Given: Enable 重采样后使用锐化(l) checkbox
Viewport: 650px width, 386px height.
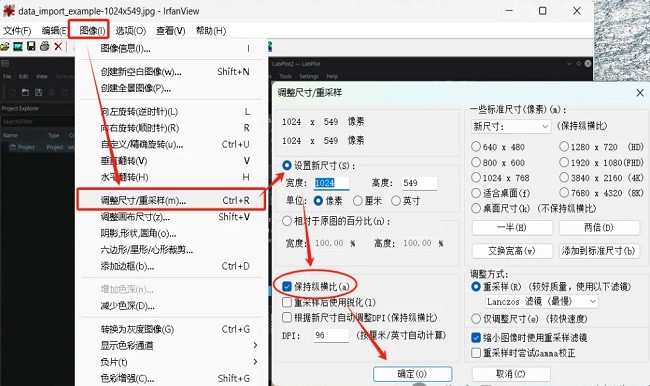Looking at the screenshot, I should 287,302.
